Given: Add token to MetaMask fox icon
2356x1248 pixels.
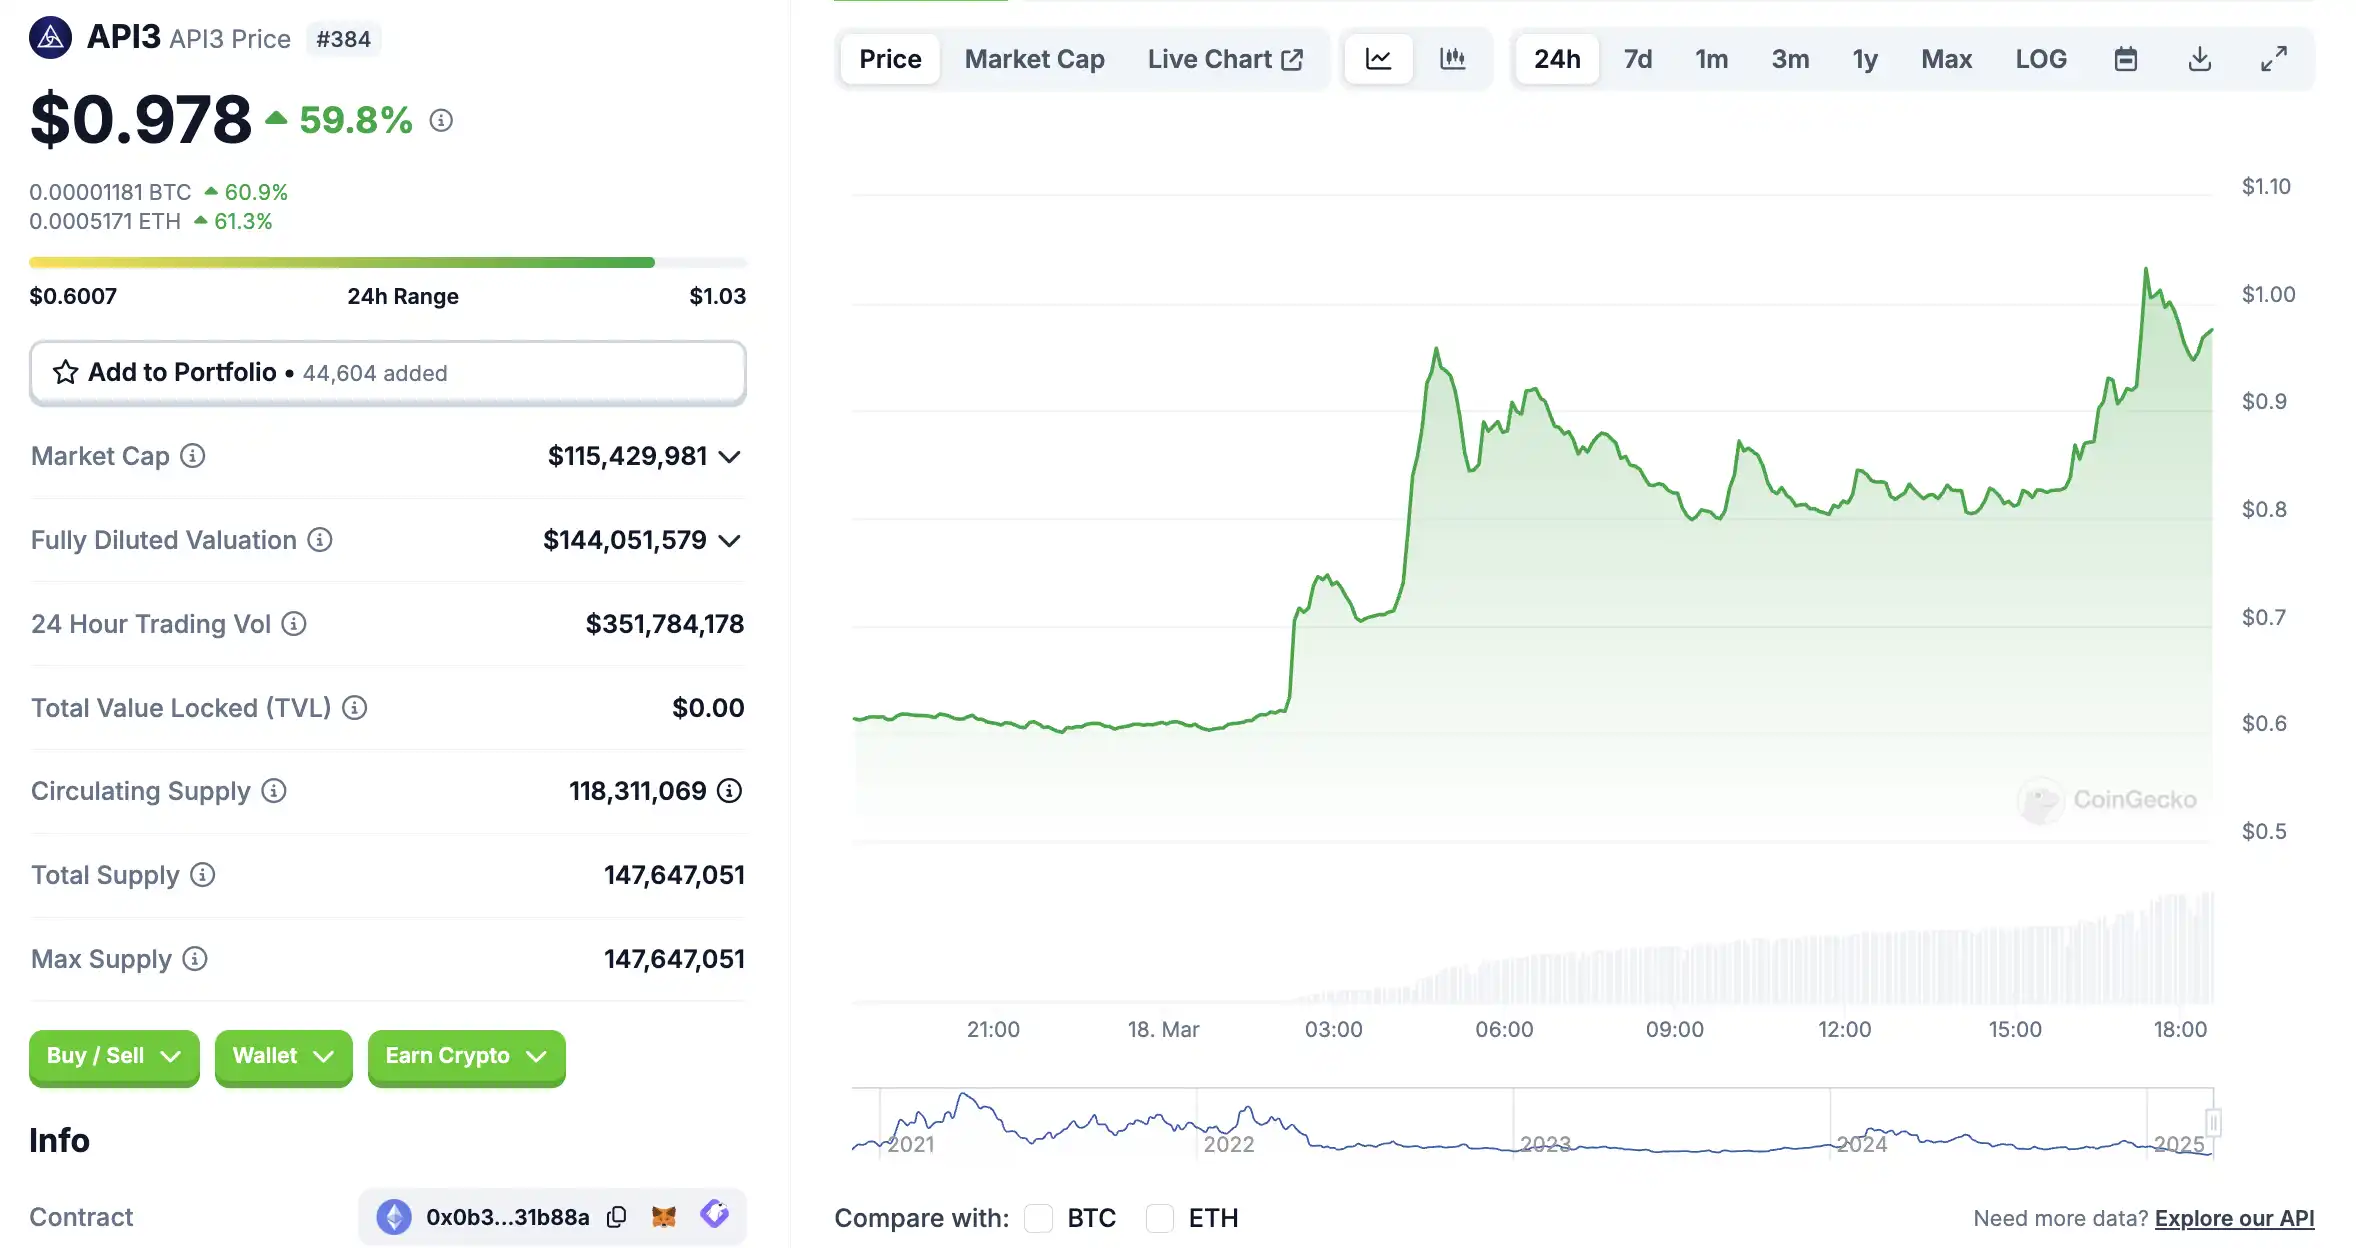Looking at the screenshot, I should coord(664,1217).
